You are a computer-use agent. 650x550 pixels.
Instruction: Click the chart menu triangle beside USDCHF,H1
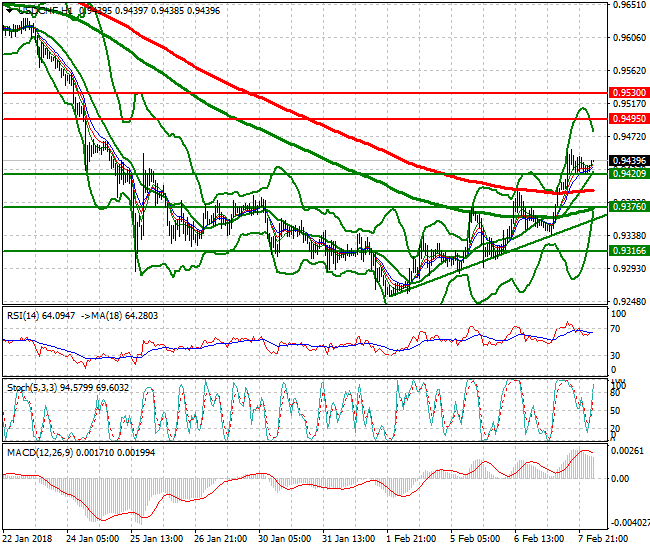click(9, 11)
